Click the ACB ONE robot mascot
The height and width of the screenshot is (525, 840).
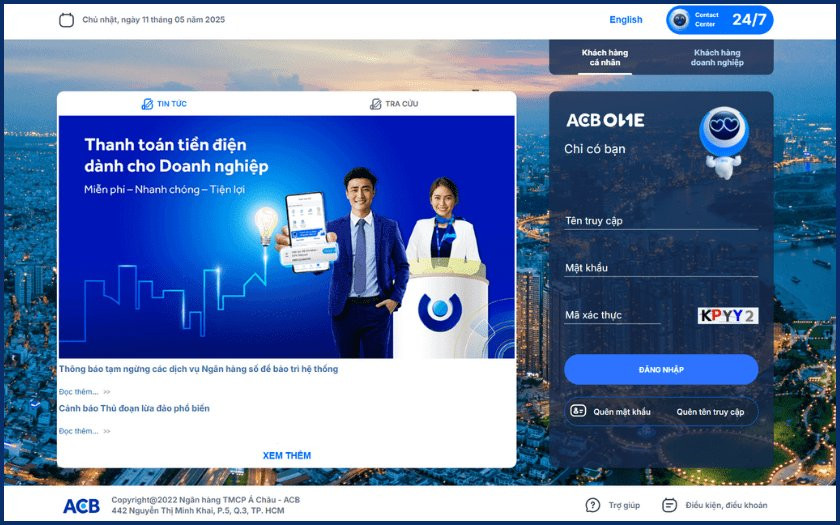pyautogui.click(x=722, y=140)
